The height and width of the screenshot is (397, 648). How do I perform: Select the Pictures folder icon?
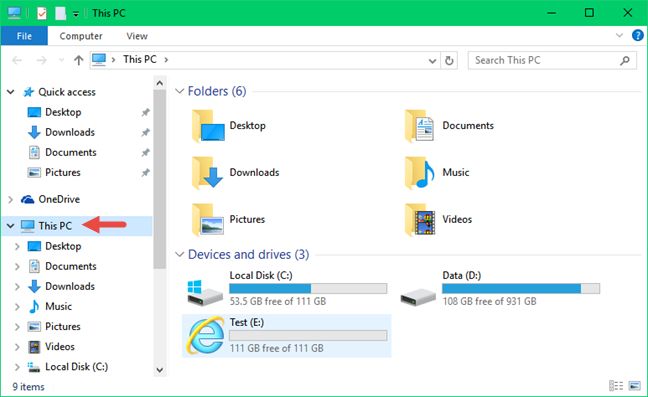coord(208,219)
